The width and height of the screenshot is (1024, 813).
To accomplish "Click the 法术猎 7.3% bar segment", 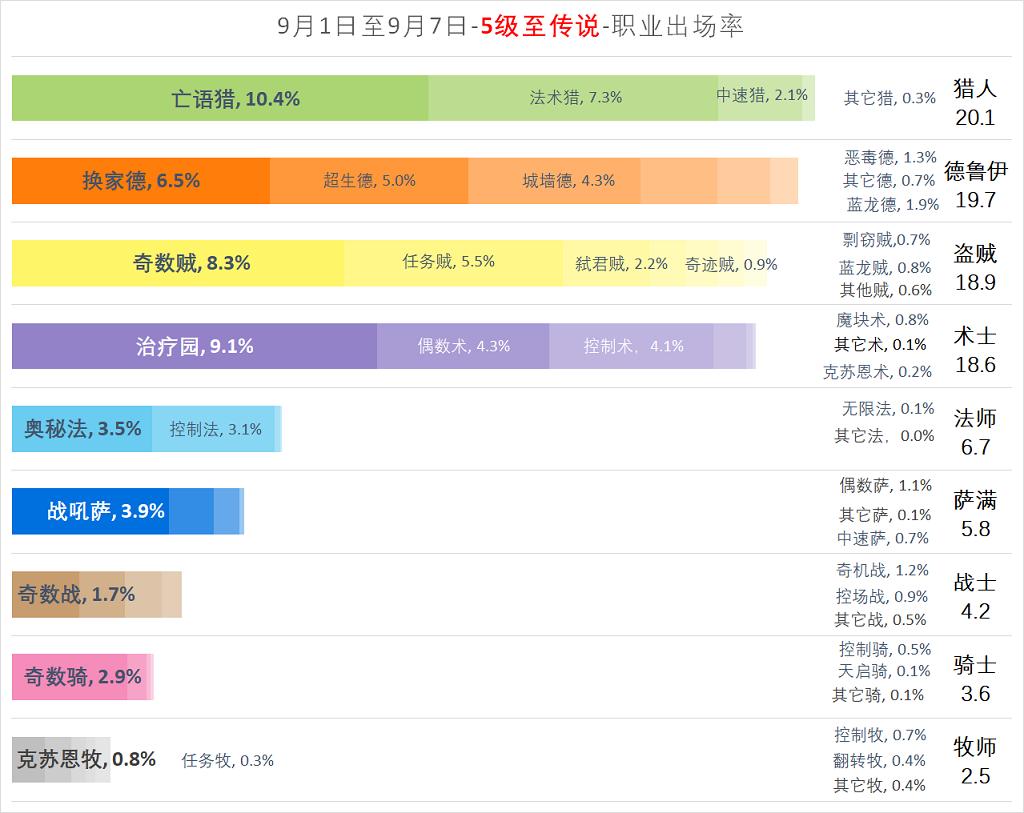I will coord(575,98).
